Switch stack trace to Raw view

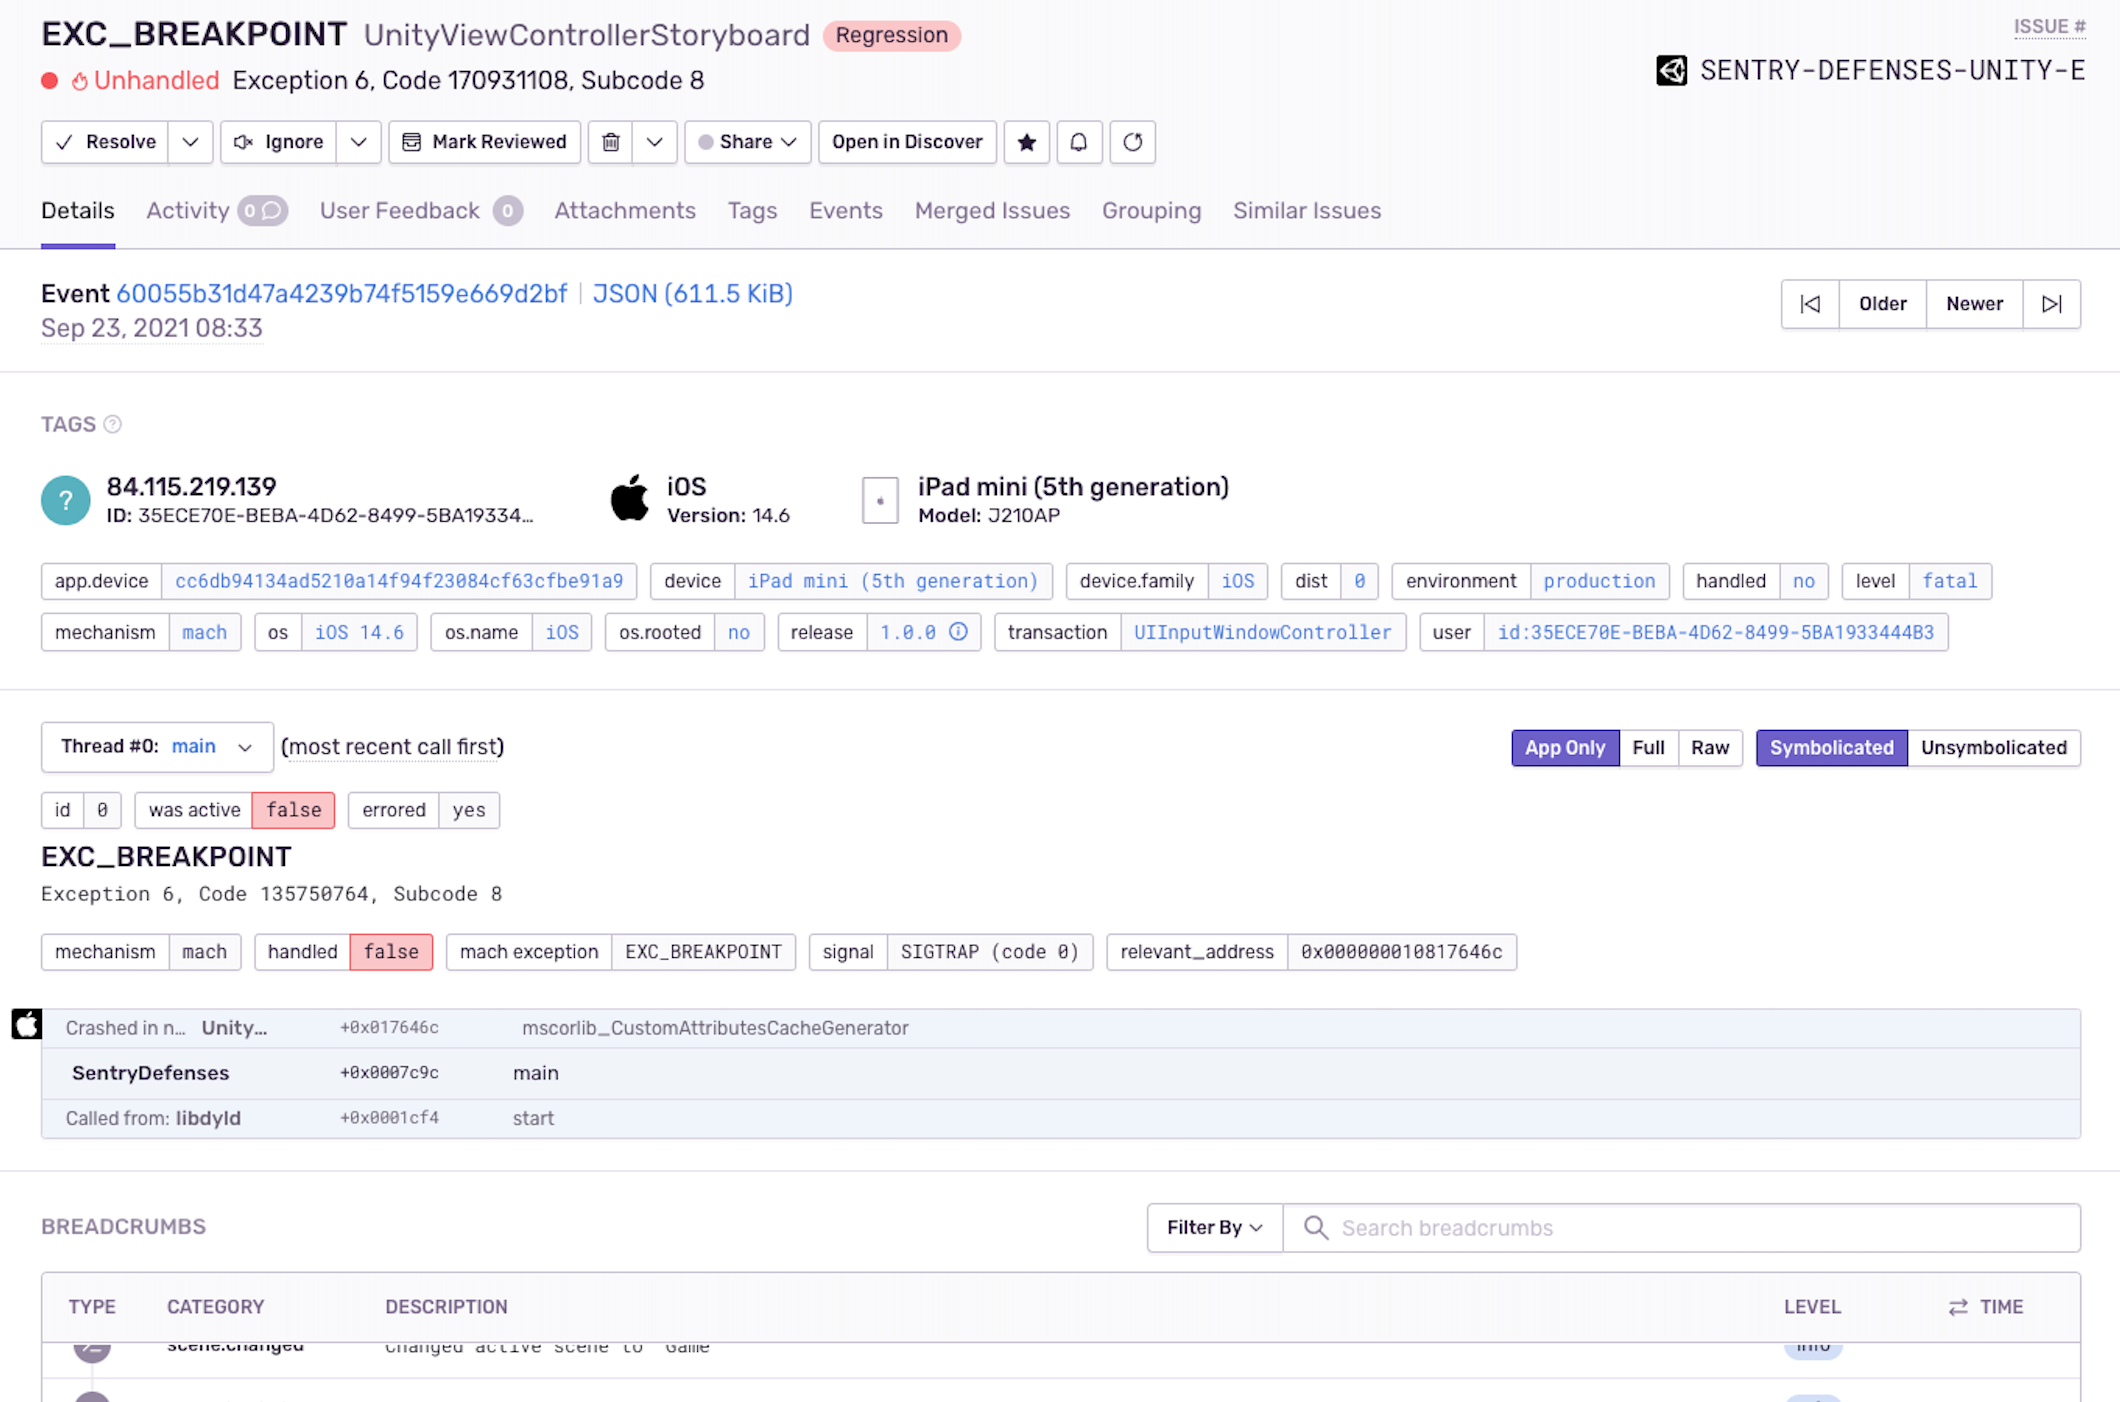1710,748
